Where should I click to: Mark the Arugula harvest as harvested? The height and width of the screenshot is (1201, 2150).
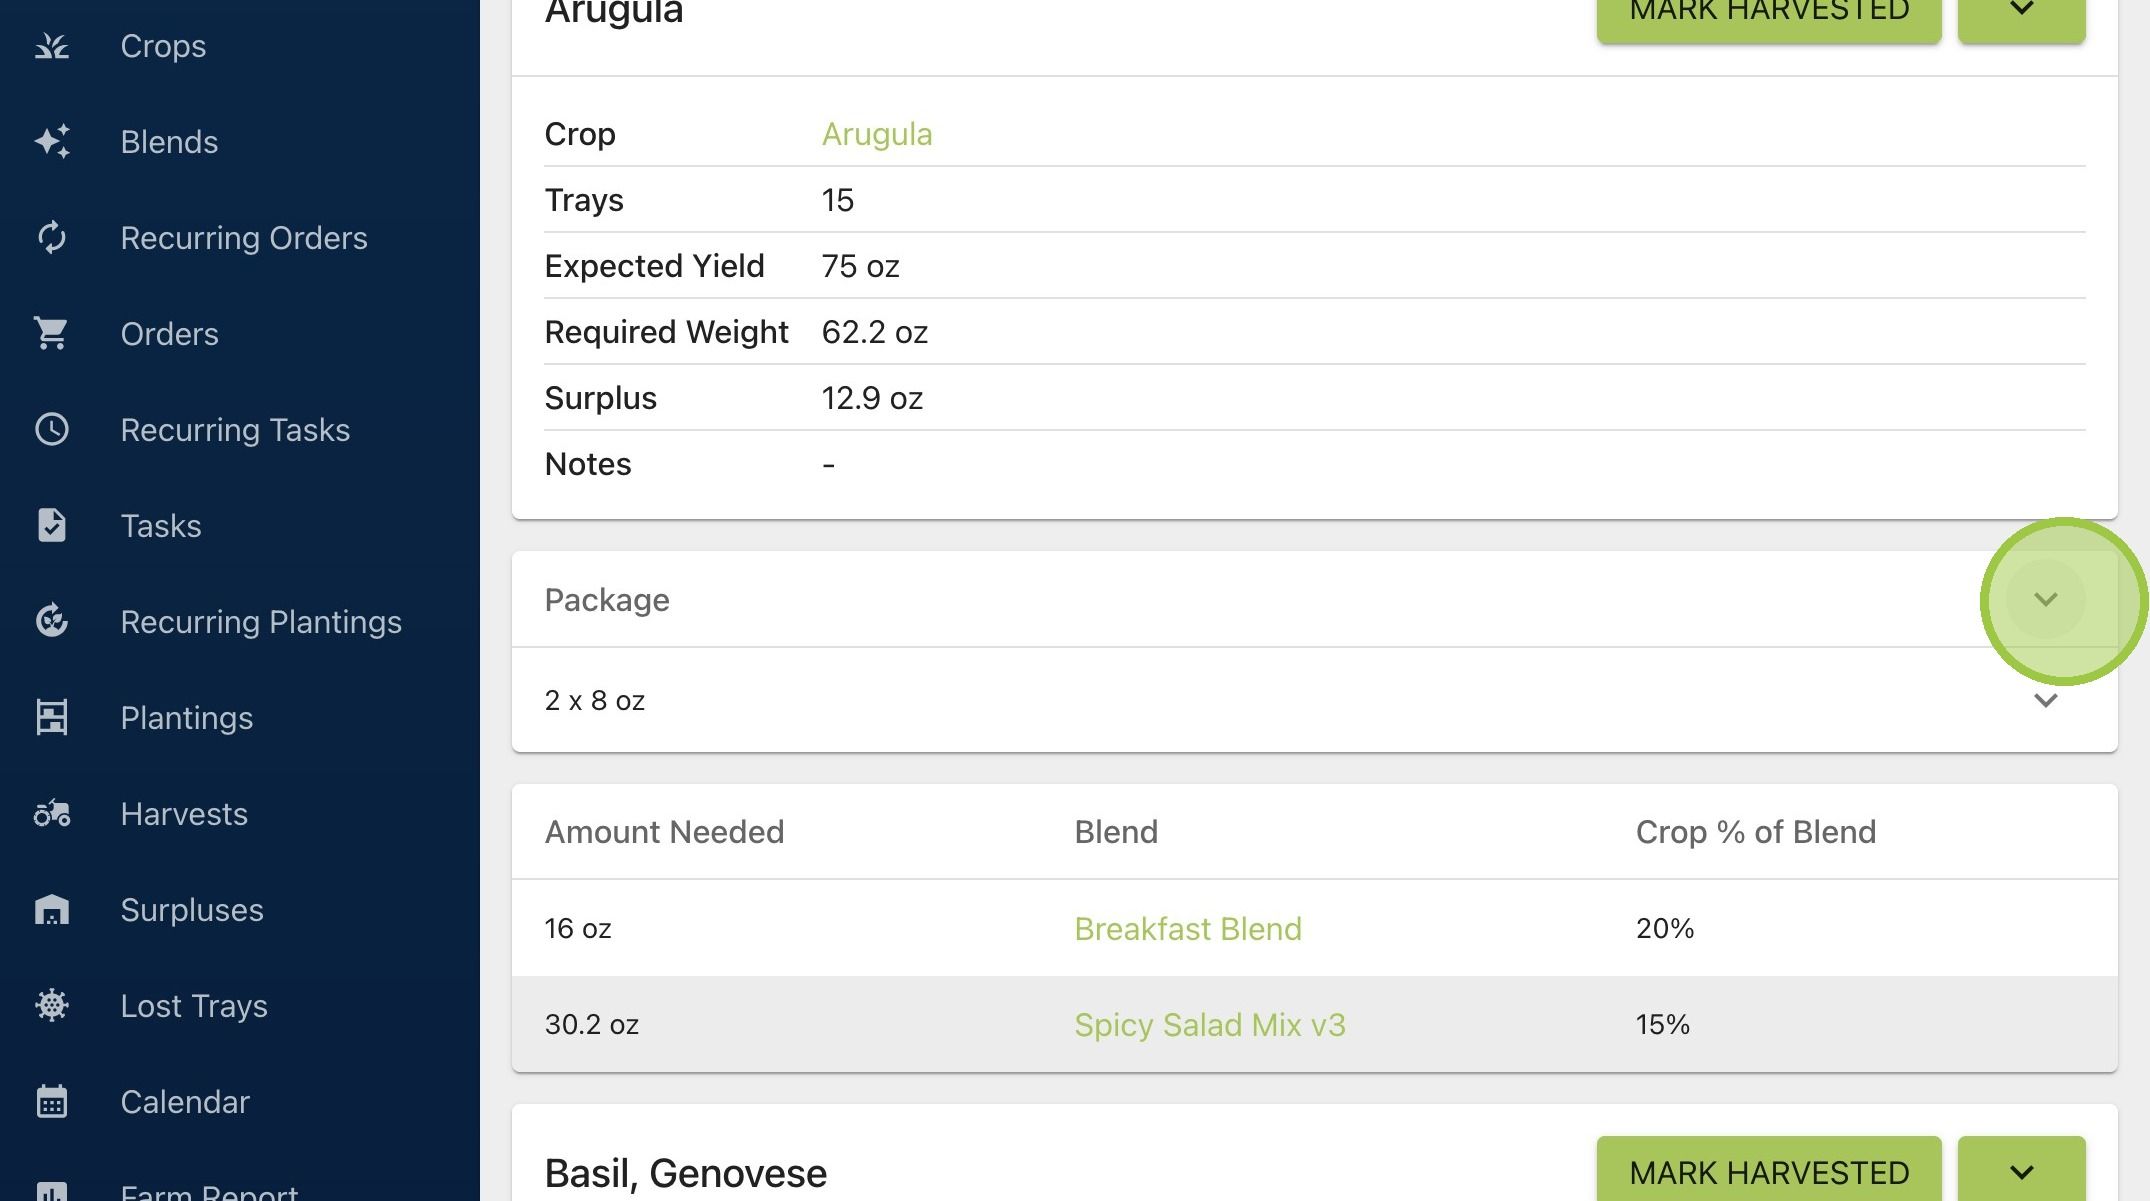click(x=1769, y=14)
